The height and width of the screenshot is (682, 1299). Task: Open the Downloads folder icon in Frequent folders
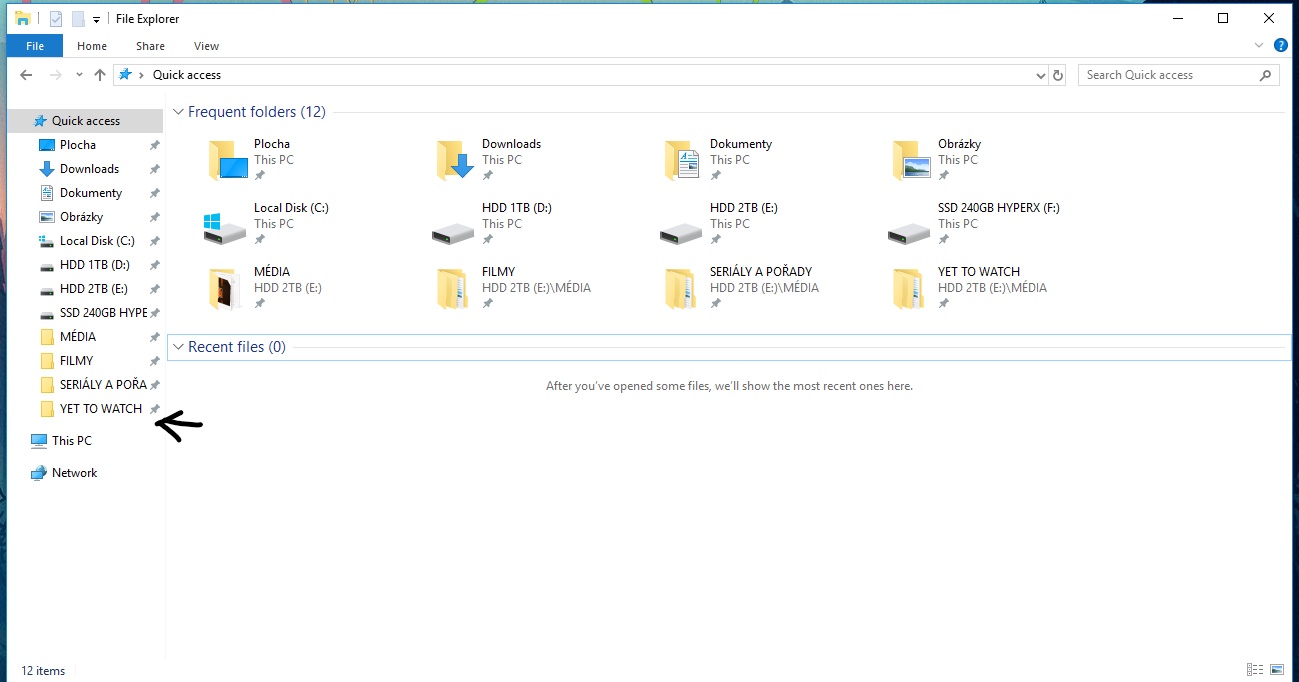point(455,160)
